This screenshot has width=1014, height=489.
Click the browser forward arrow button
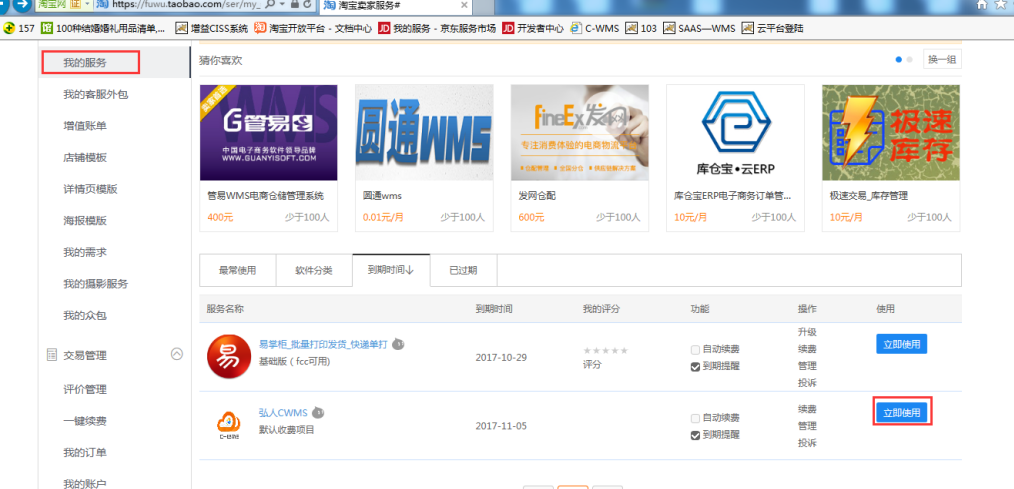tap(23, 5)
